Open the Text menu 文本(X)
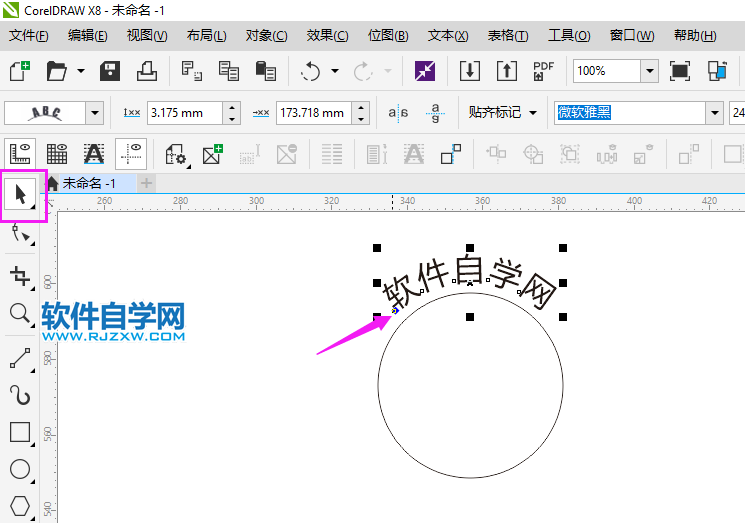 coord(448,36)
